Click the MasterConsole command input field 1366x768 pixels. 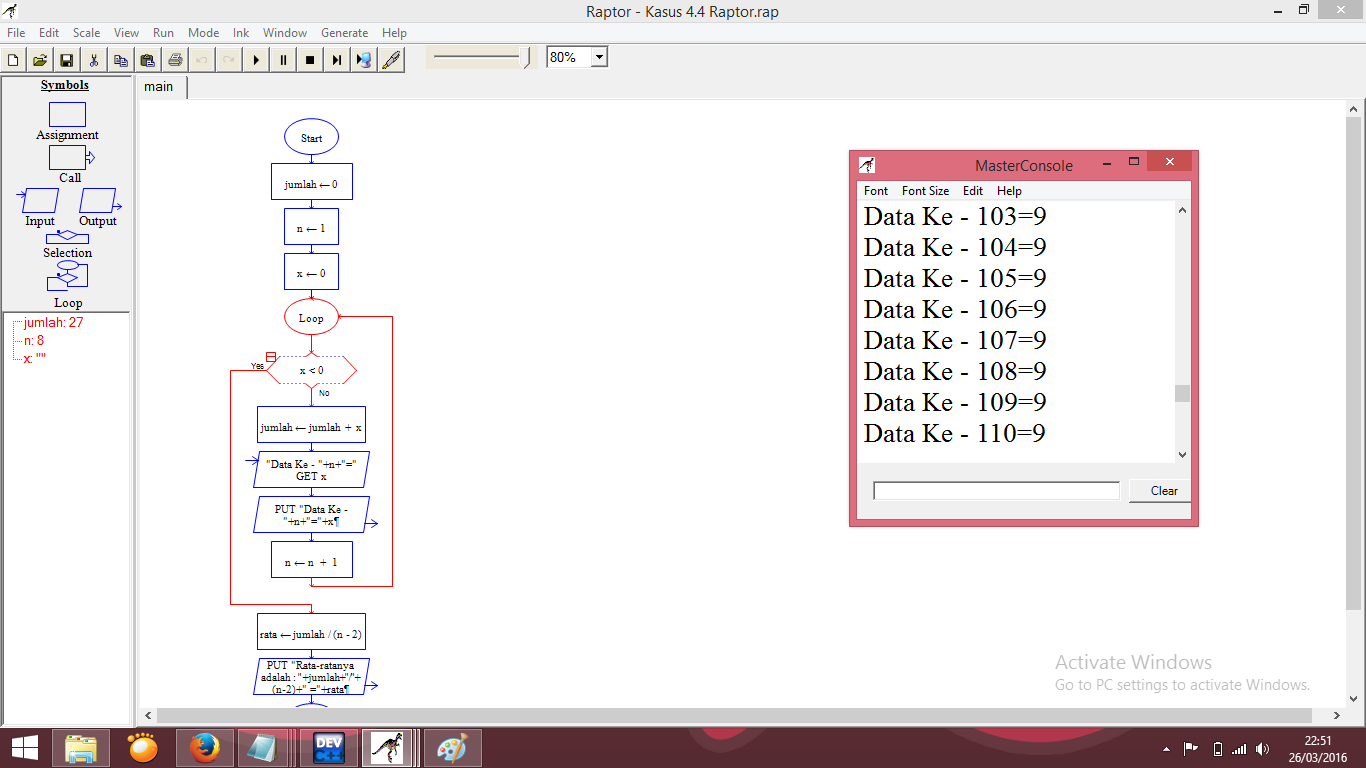(x=996, y=491)
